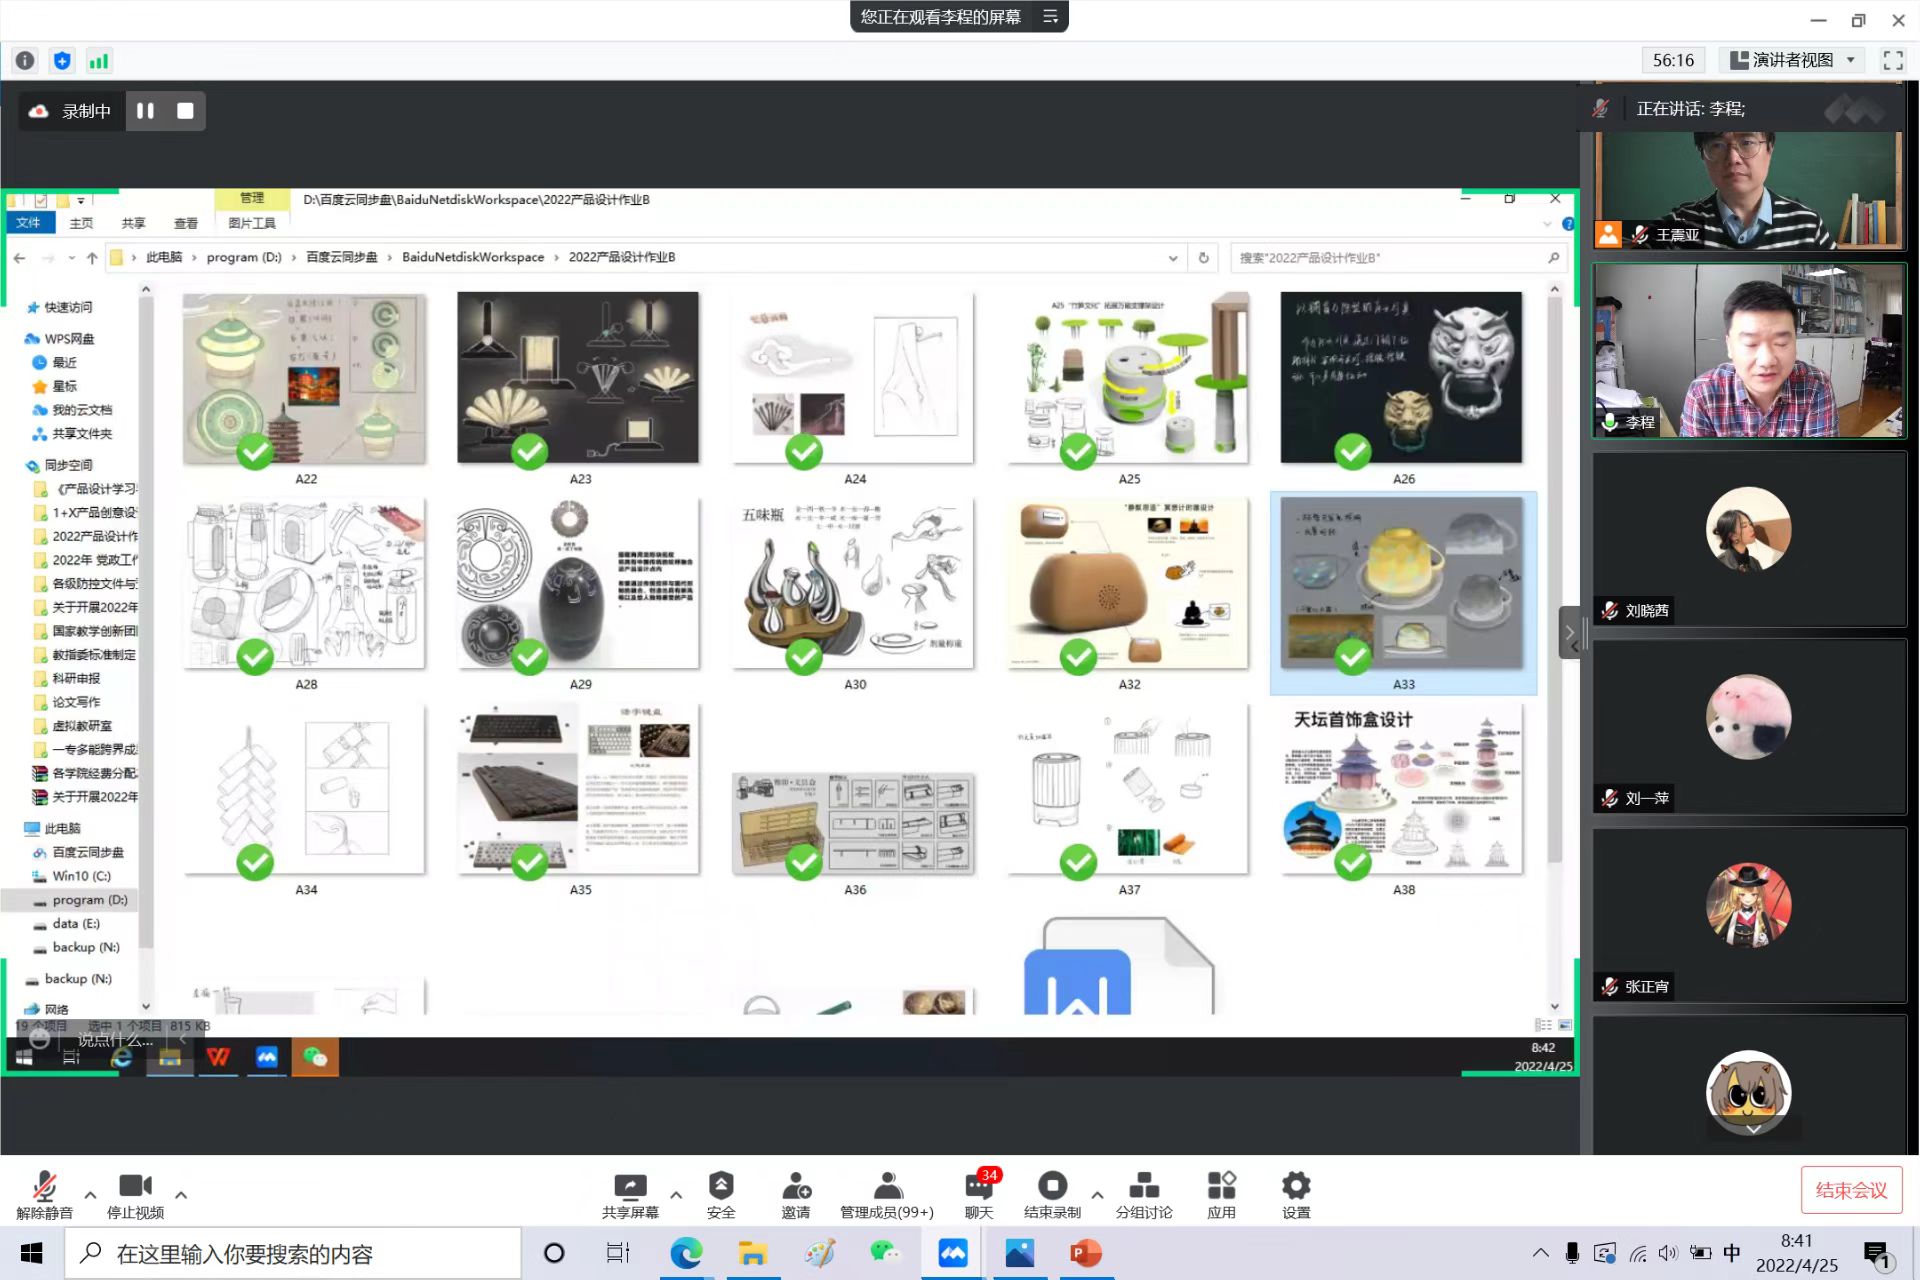The image size is (1920, 1280).
Task: Click the network signal status icon
Action: tap(98, 61)
